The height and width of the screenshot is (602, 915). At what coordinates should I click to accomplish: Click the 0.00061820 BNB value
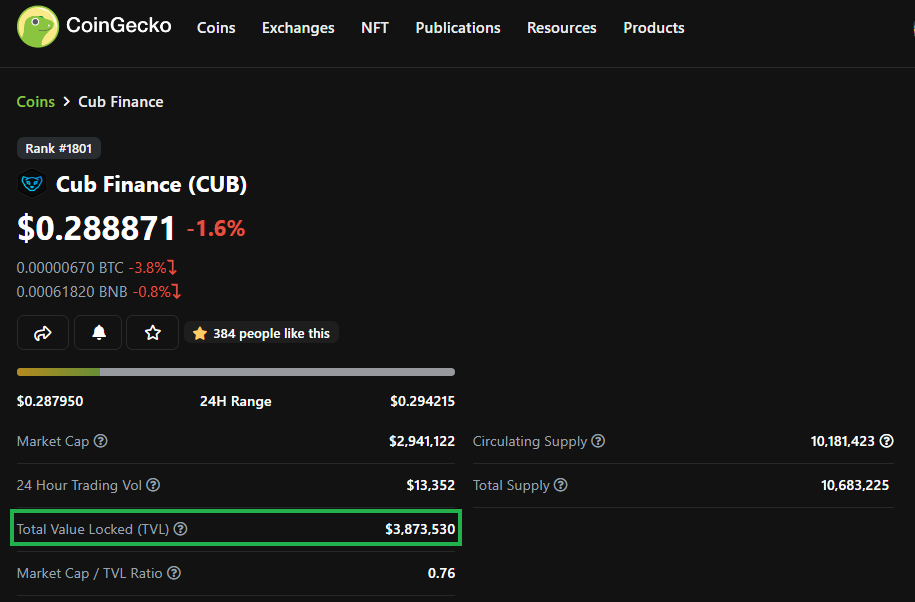click(72, 291)
